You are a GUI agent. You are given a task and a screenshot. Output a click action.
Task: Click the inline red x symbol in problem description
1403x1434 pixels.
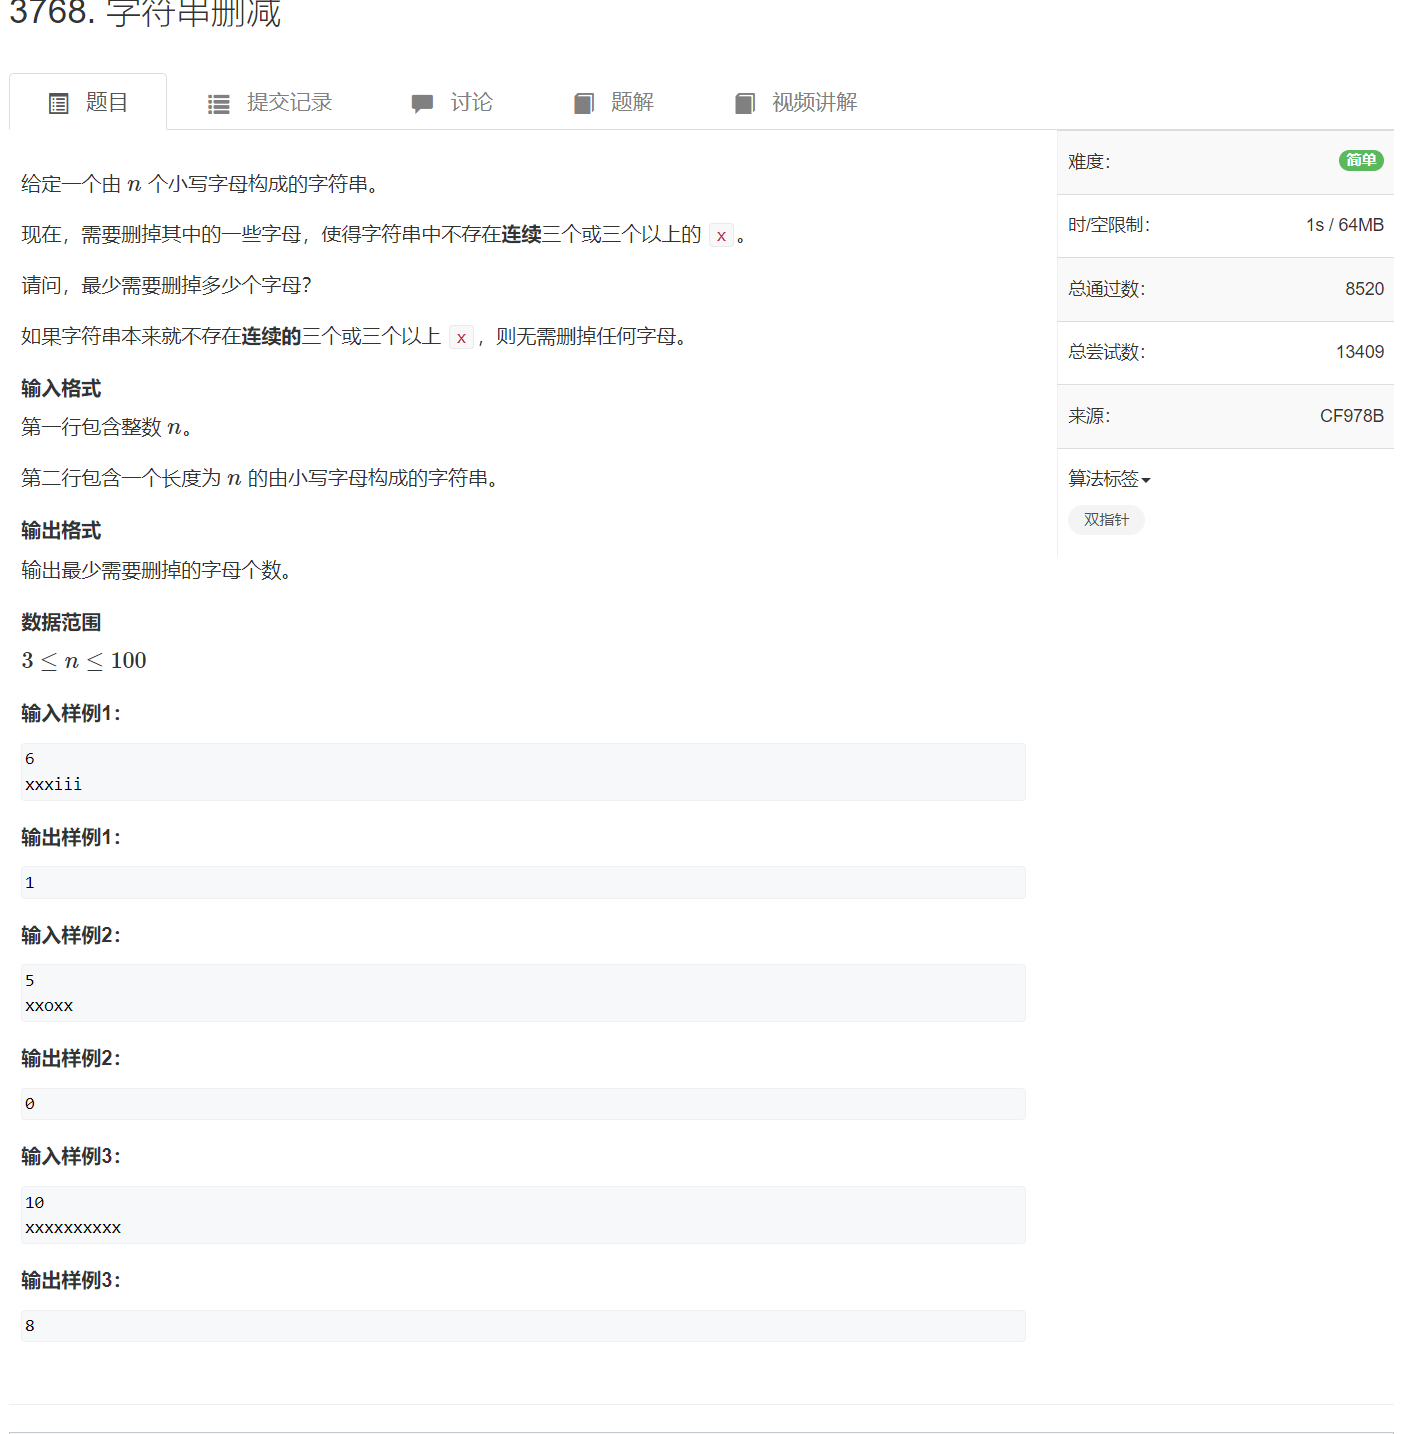[x=721, y=235]
